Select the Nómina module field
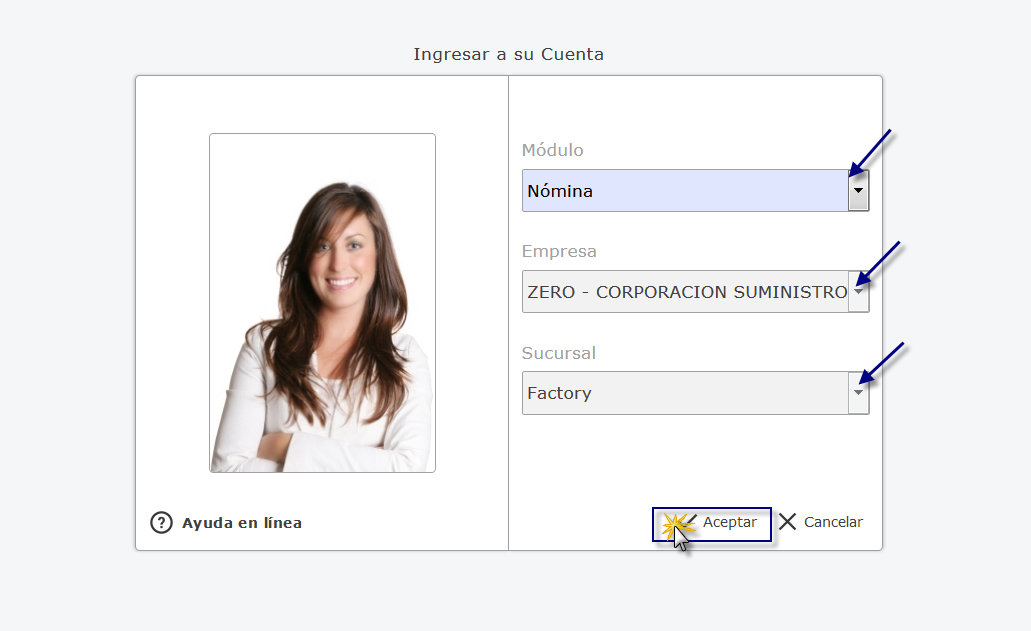This screenshot has width=1031, height=631. coord(685,191)
